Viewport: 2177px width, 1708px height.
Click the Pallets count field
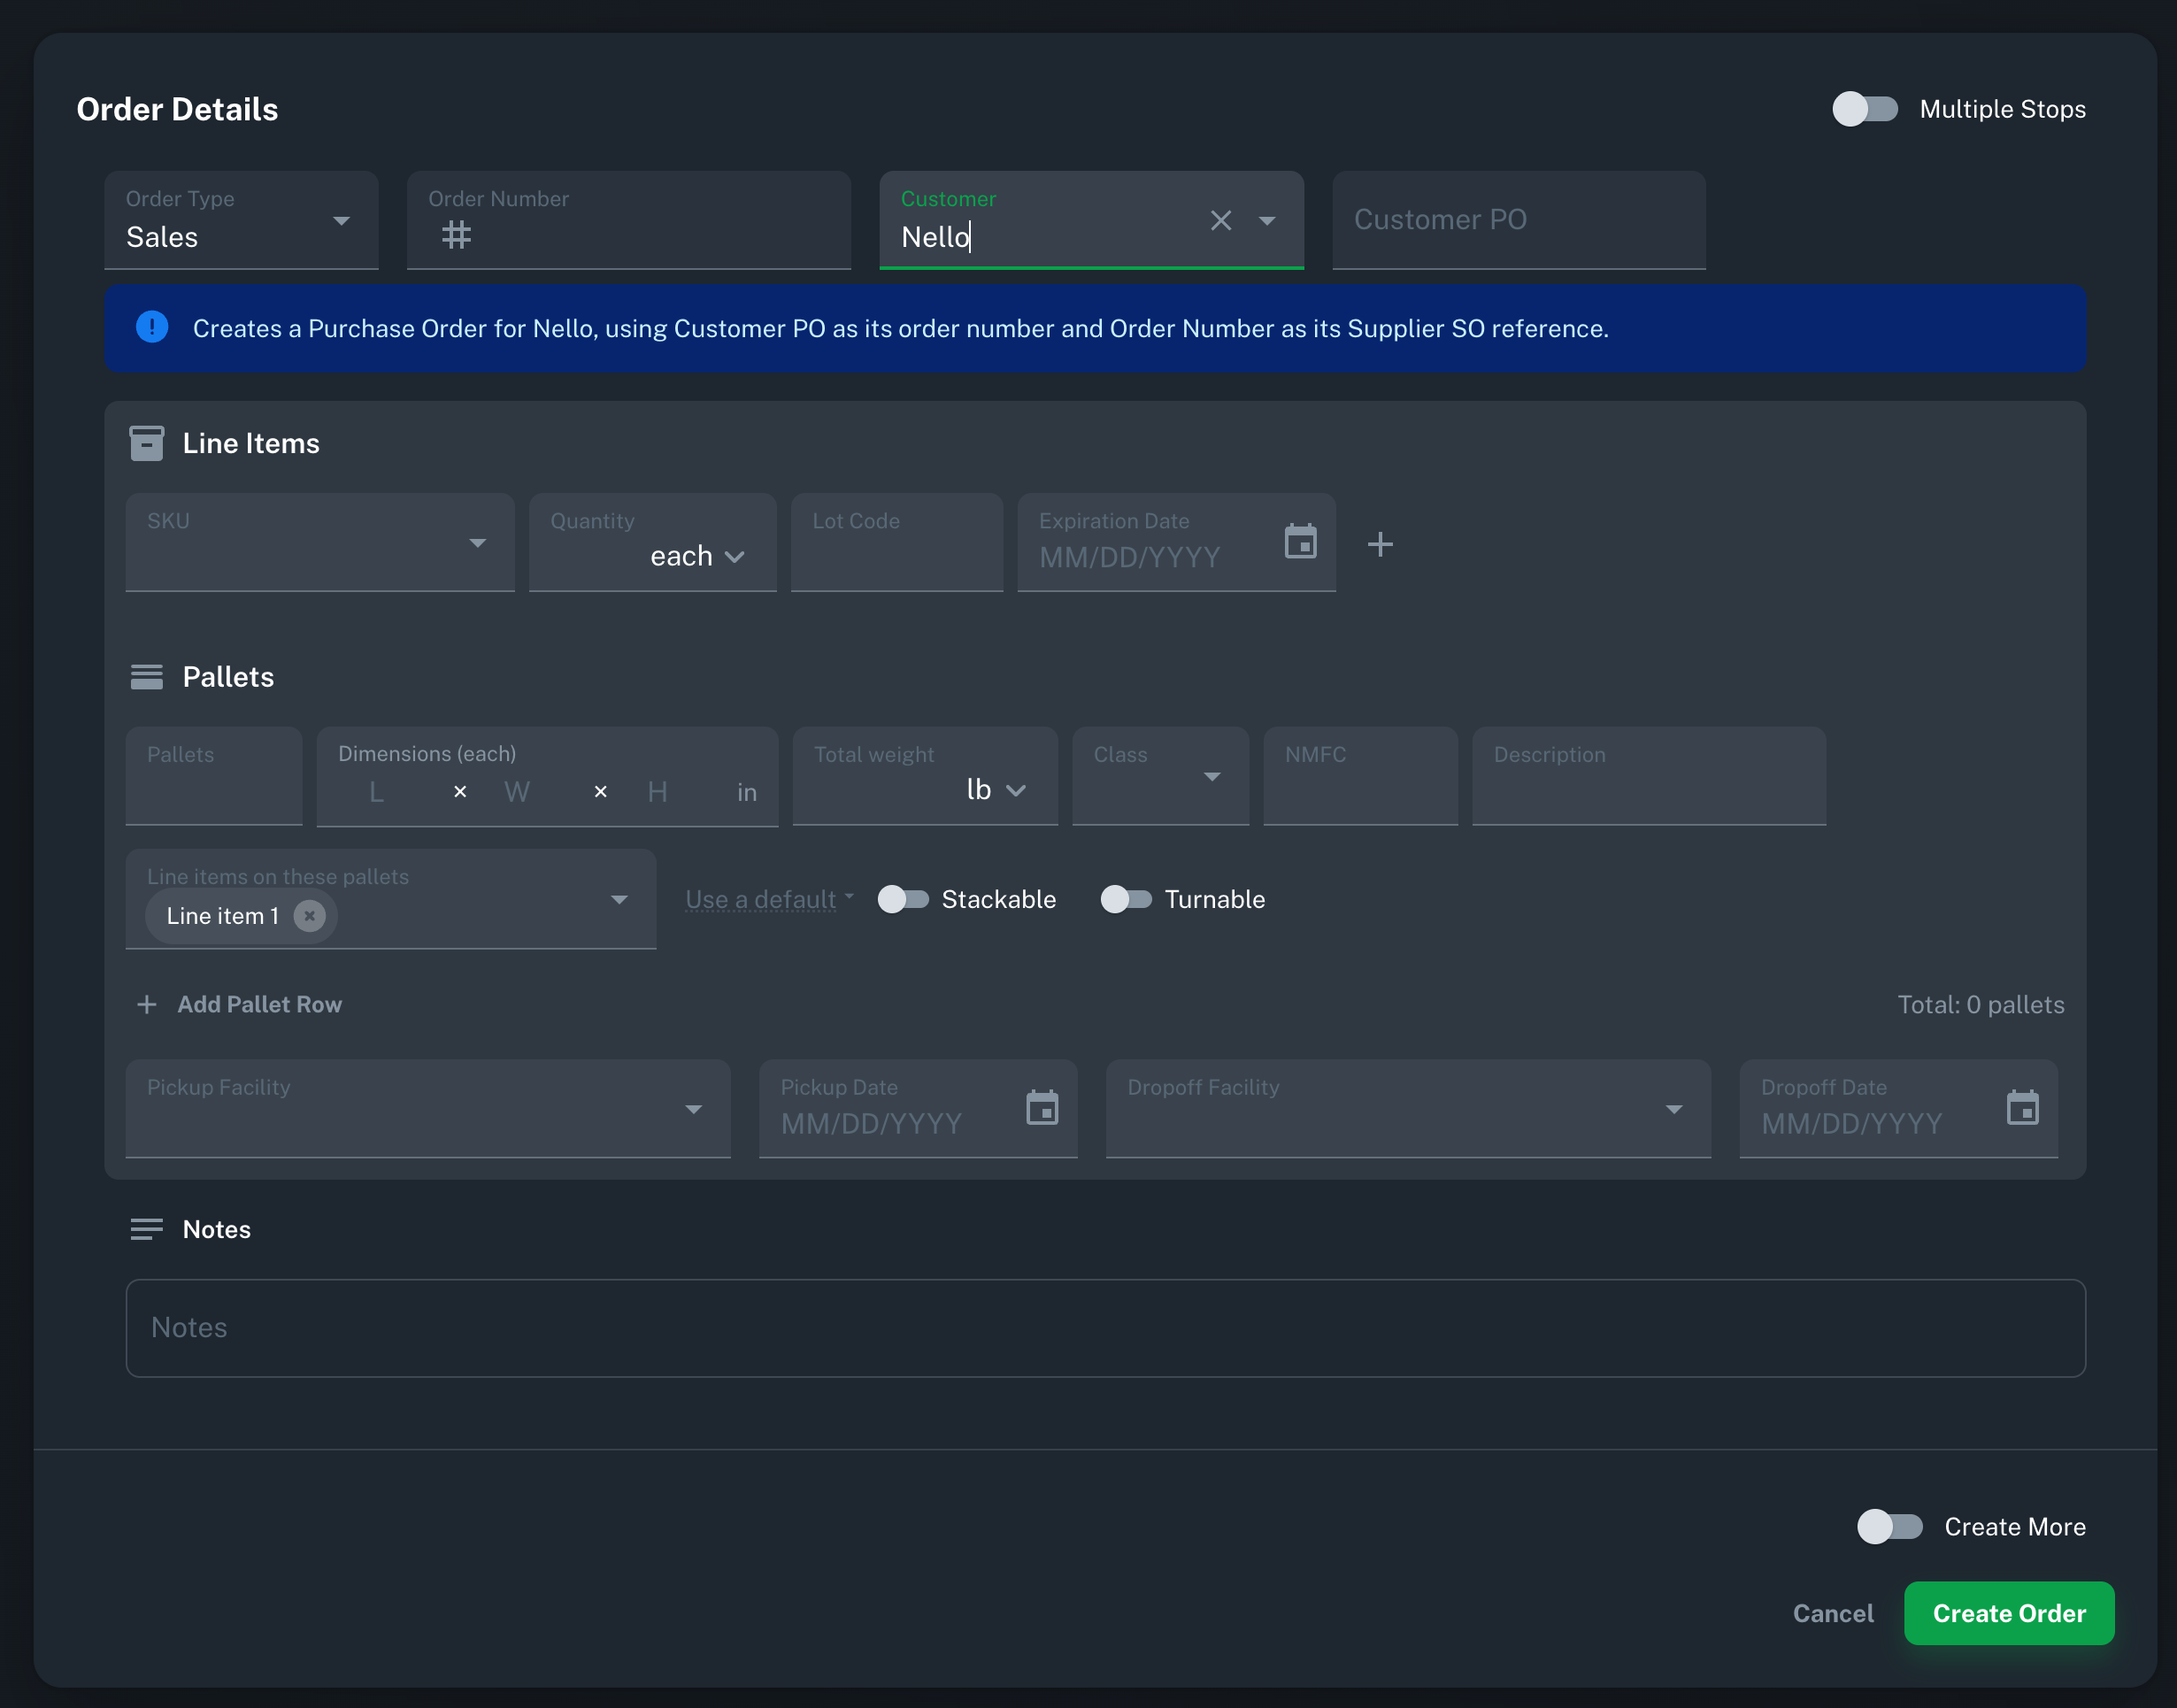click(214, 776)
